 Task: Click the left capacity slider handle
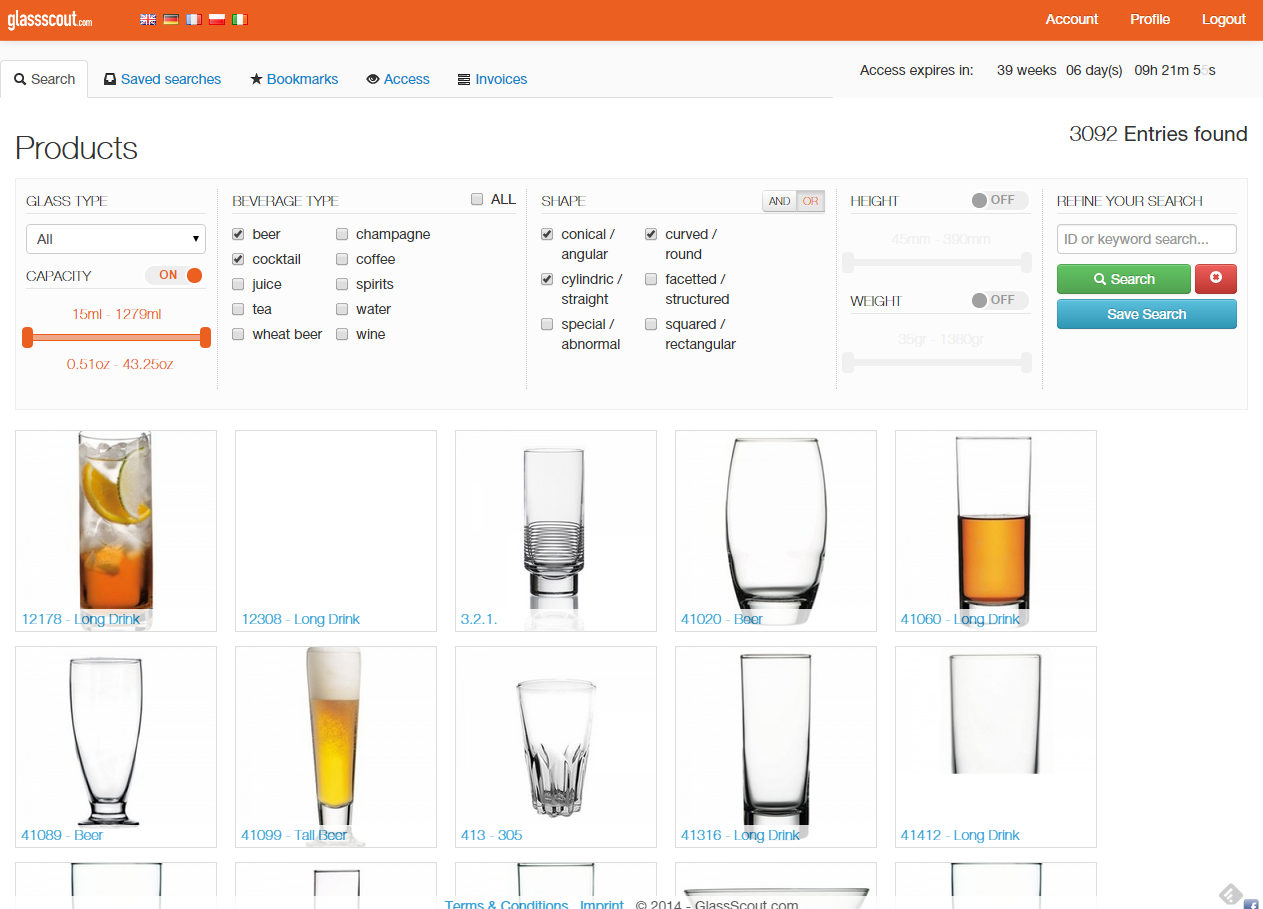pyautogui.click(x=28, y=338)
